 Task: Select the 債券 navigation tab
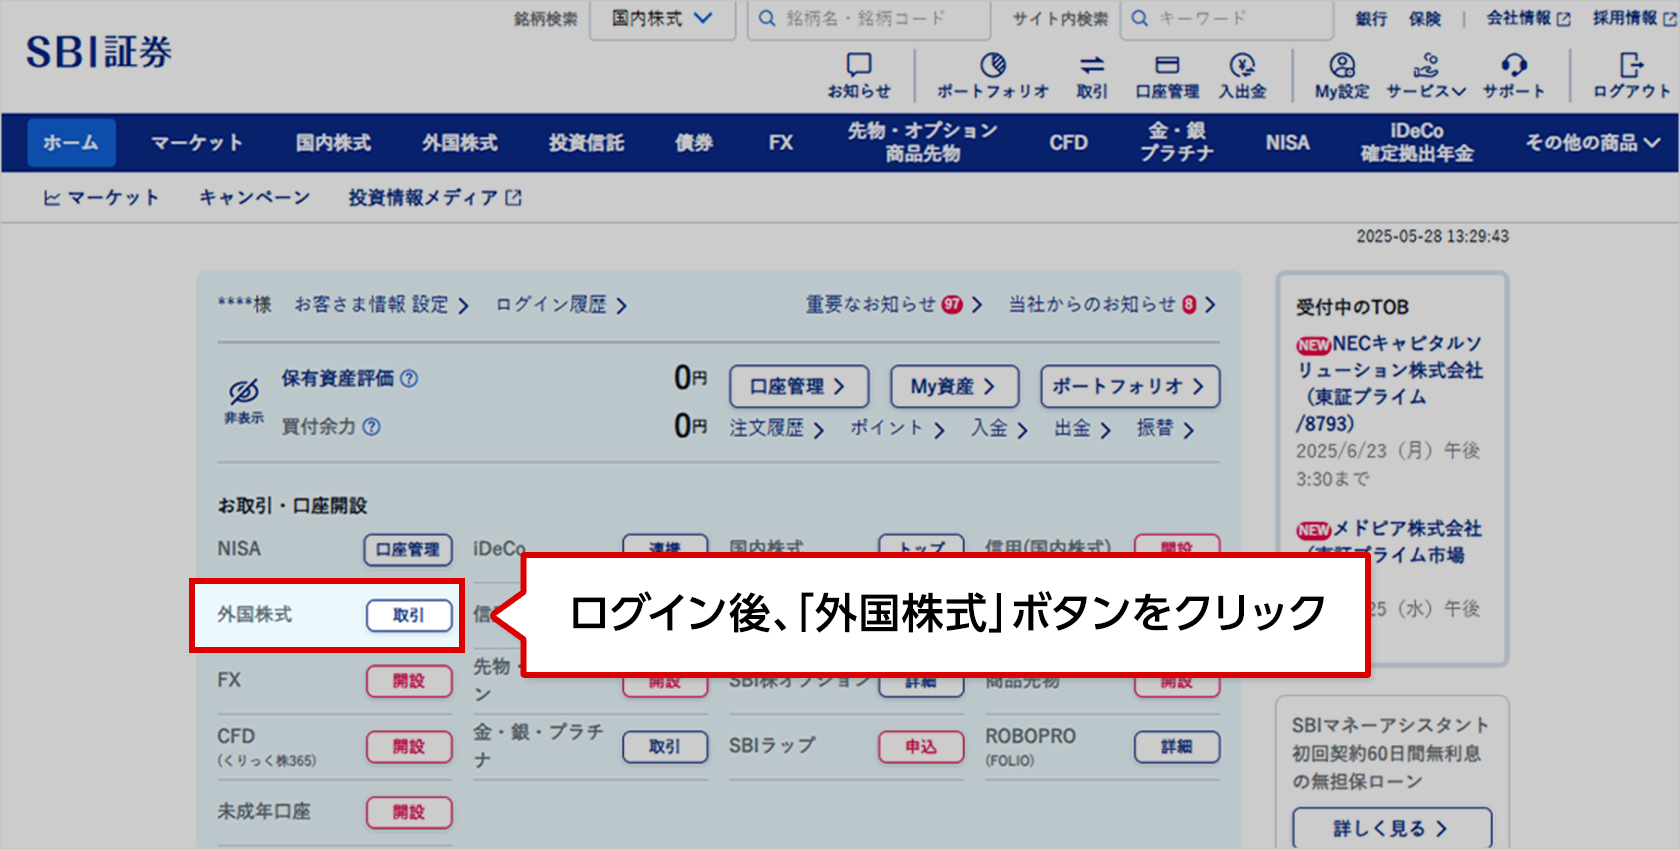(694, 143)
